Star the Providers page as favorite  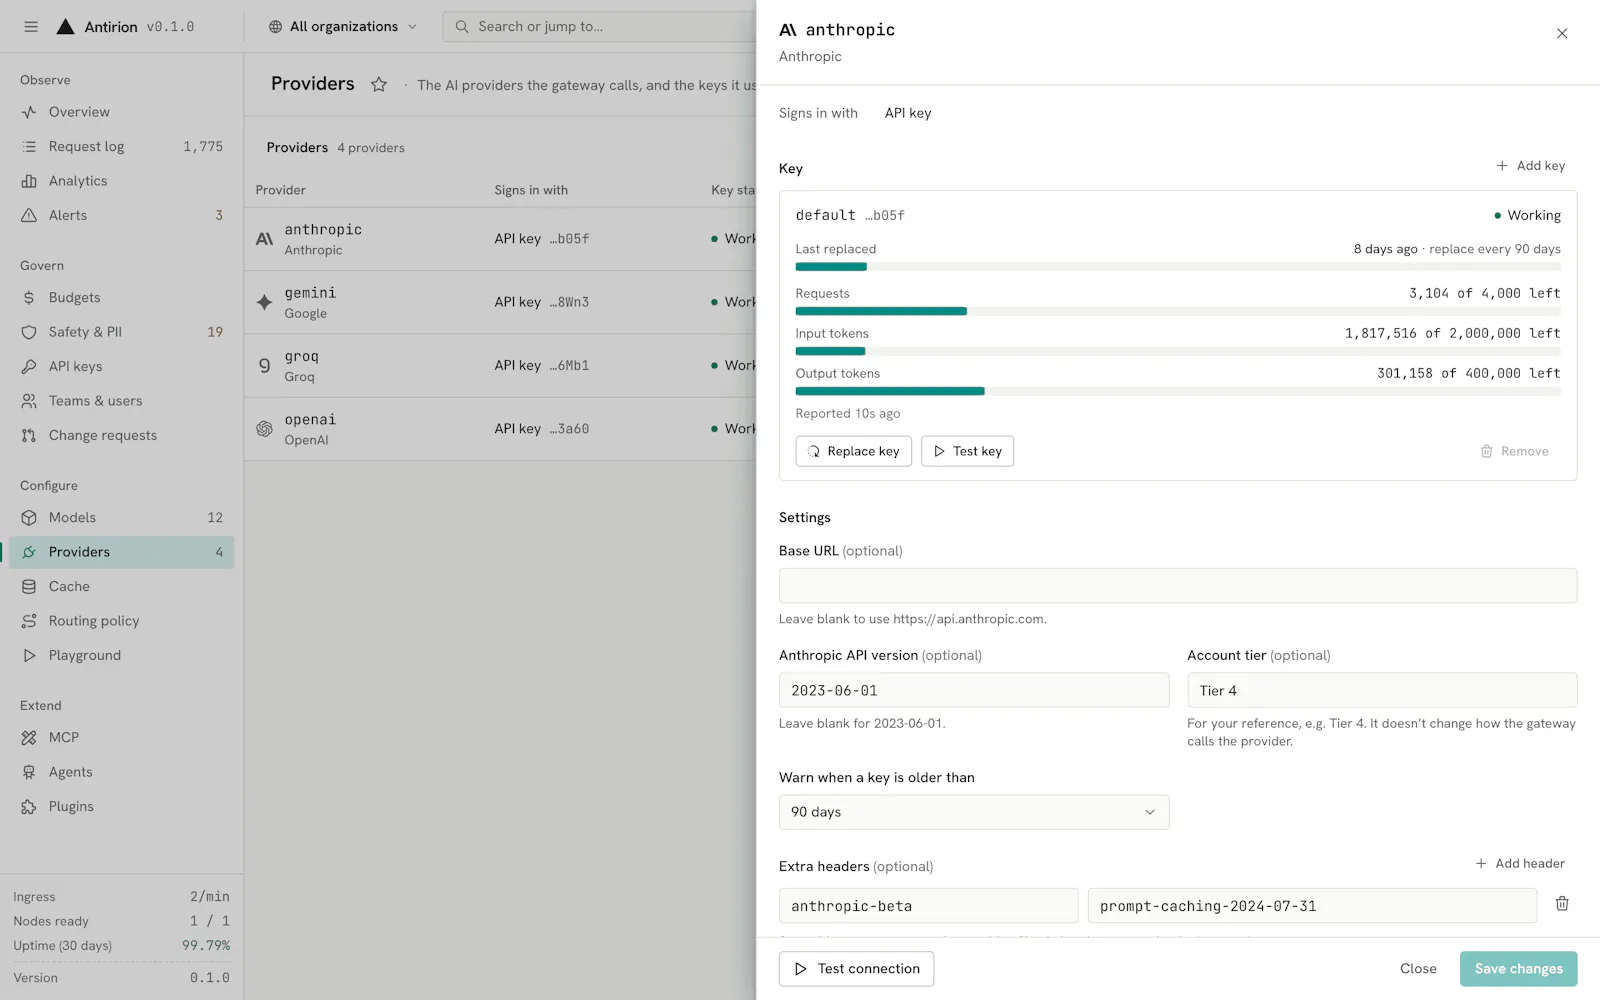pyautogui.click(x=379, y=85)
